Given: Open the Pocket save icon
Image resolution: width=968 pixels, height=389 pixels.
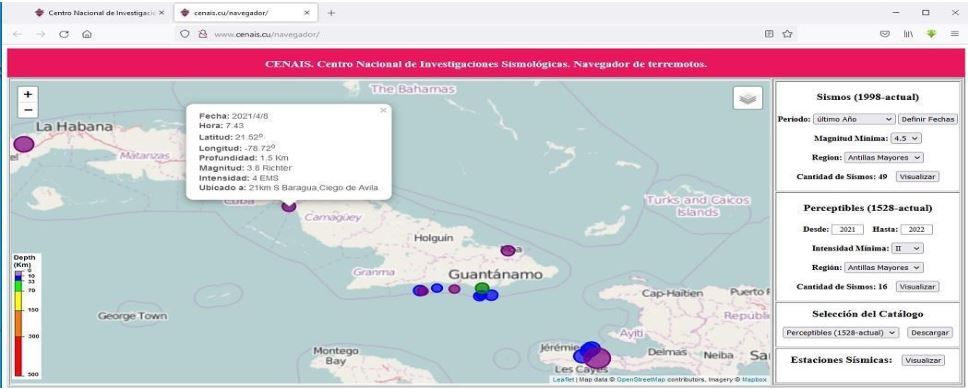Looking at the screenshot, I should coord(885,35).
